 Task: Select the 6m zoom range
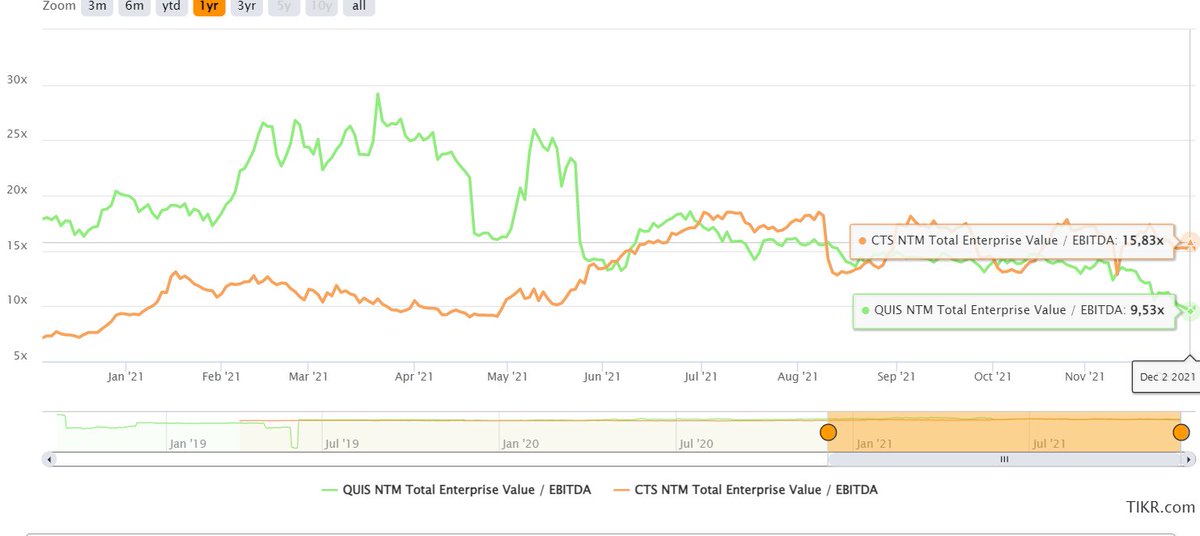pyautogui.click(x=134, y=7)
